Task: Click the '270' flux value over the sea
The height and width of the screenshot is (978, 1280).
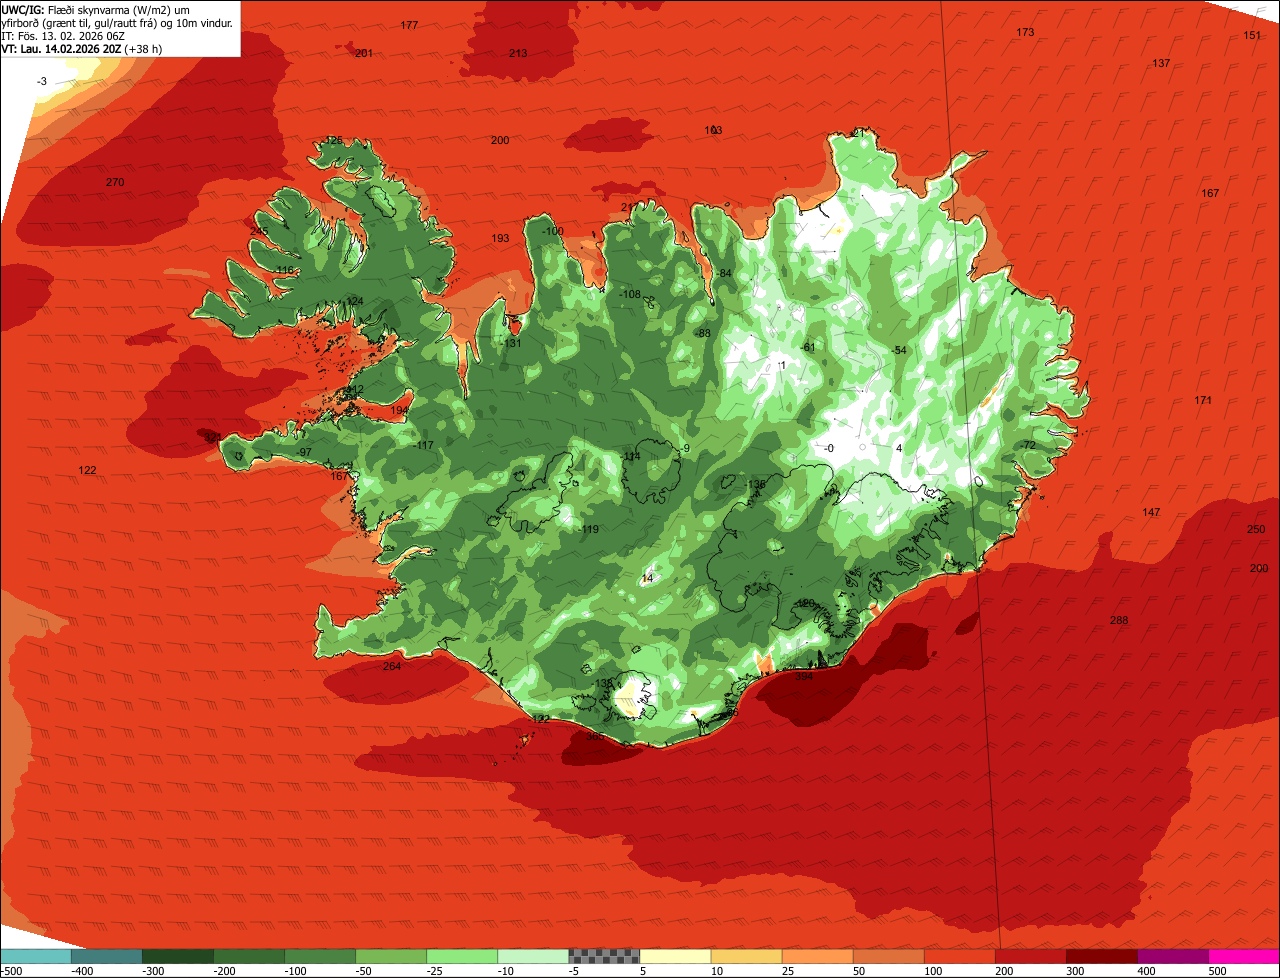Action: (115, 182)
